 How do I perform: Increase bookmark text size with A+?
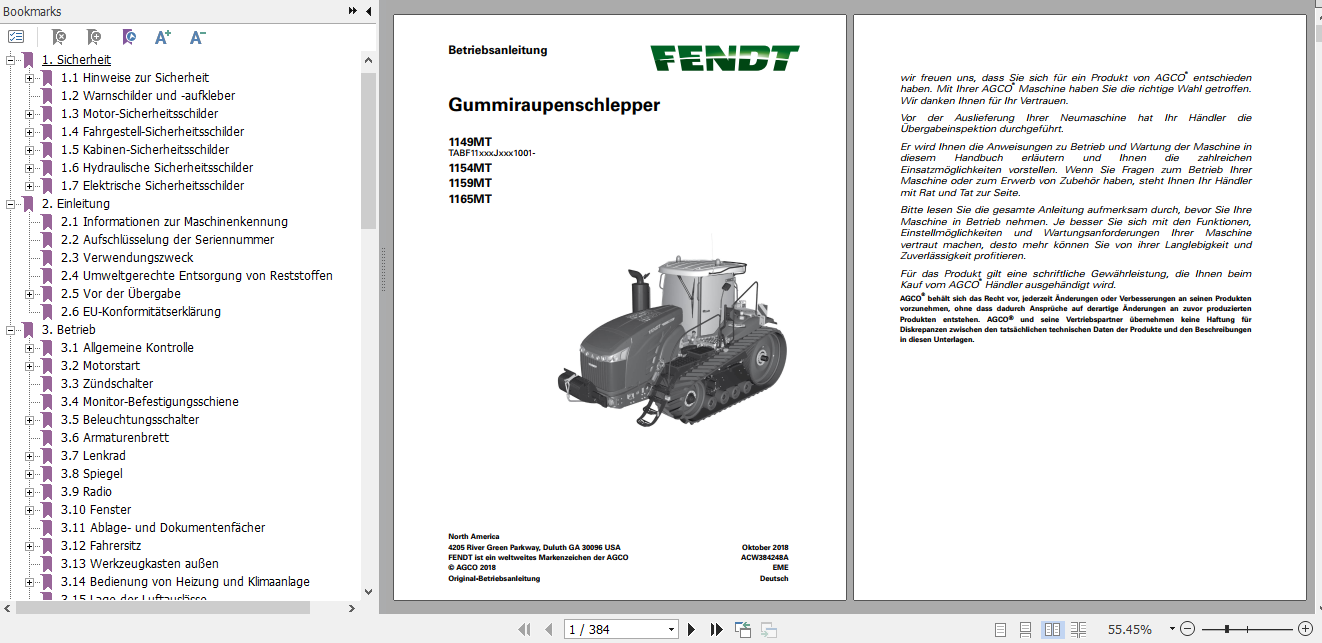[163, 37]
